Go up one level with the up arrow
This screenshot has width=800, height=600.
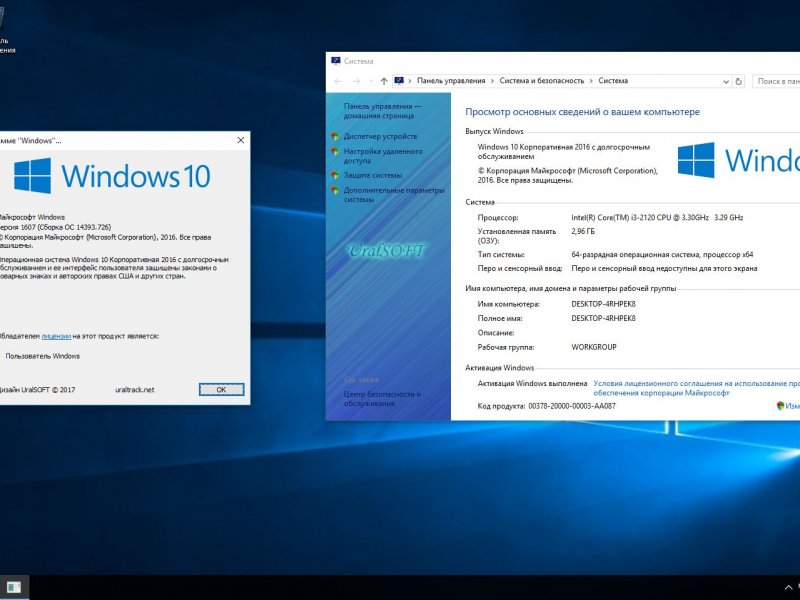click(384, 81)
